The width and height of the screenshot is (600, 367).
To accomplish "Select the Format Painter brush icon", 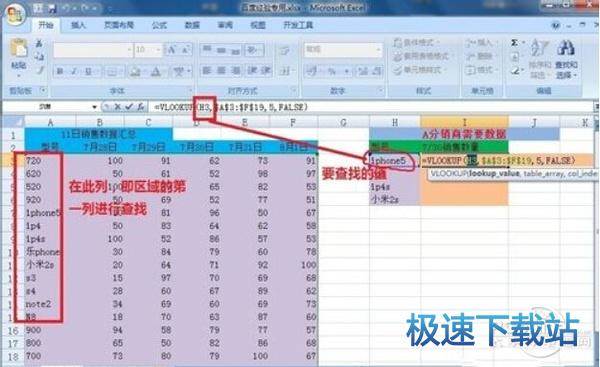I will point(39,70).
